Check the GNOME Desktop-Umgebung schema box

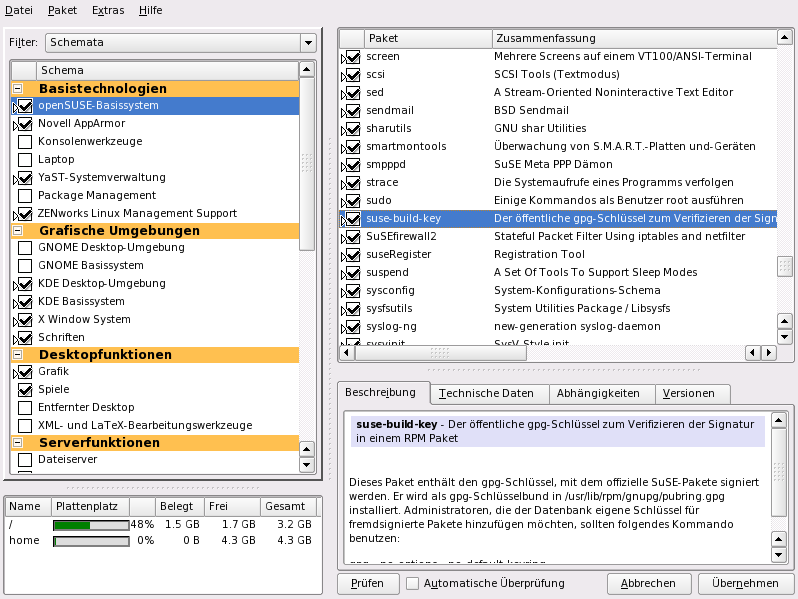click(x=25, y=248)
